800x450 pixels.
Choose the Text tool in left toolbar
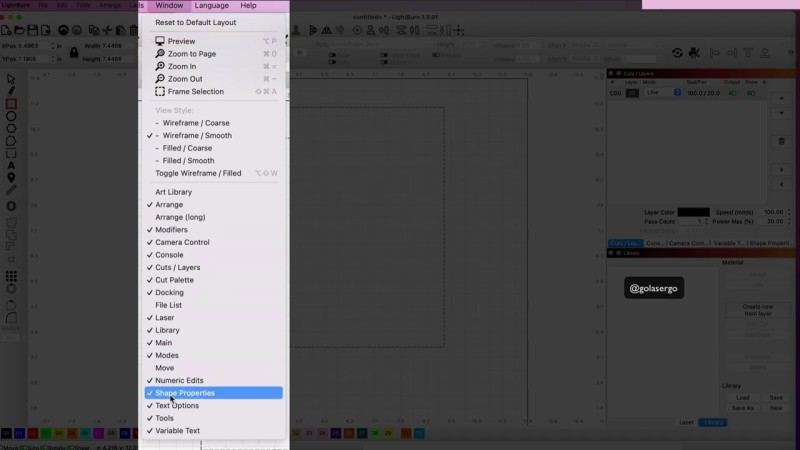pyautogui.click(x=11, y=165)
